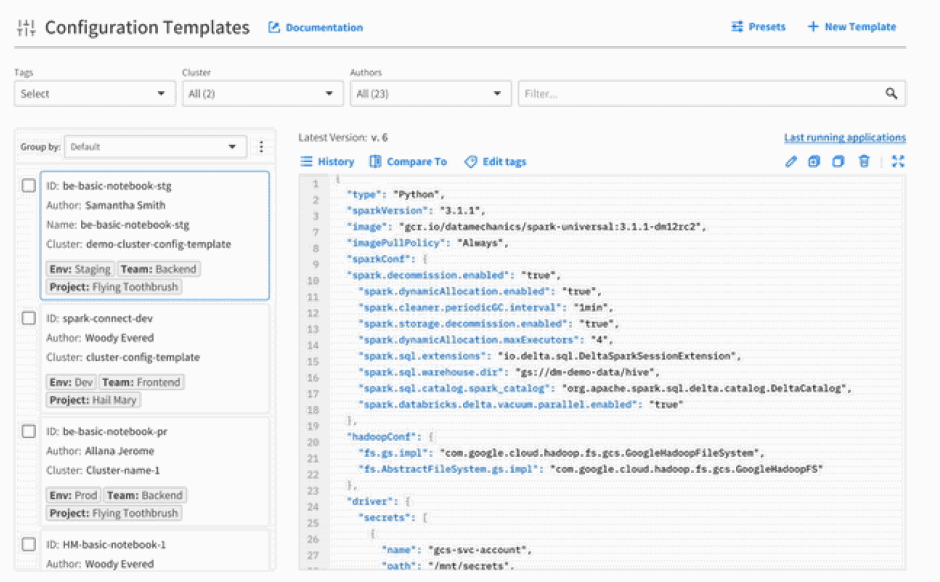Open the Authors All (23) dropdown
This screenshot has height=582, width=940.
click(430, 94)
